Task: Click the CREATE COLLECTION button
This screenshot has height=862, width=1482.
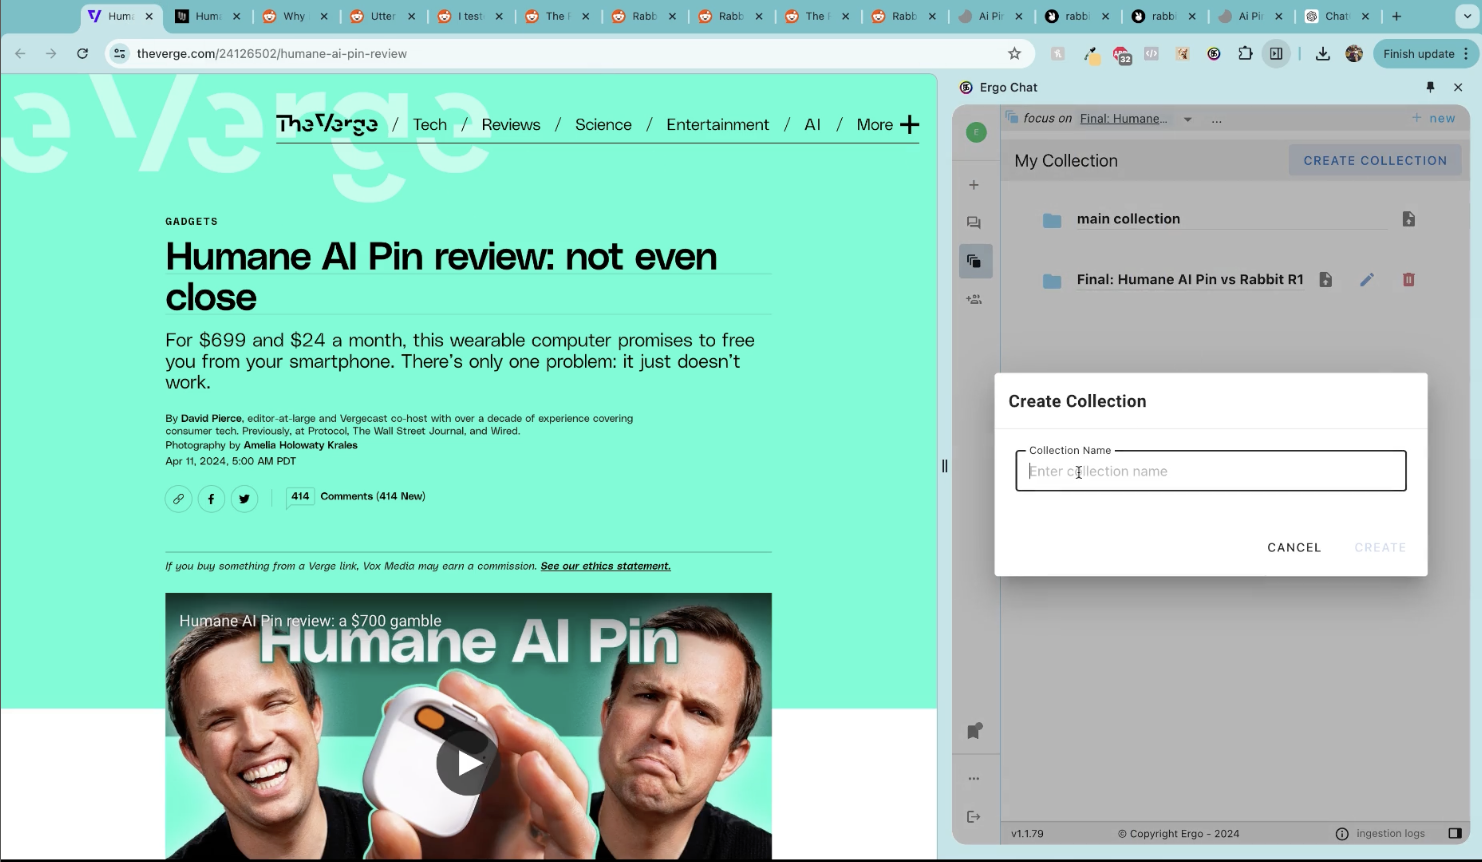Action: [1375, 160]
